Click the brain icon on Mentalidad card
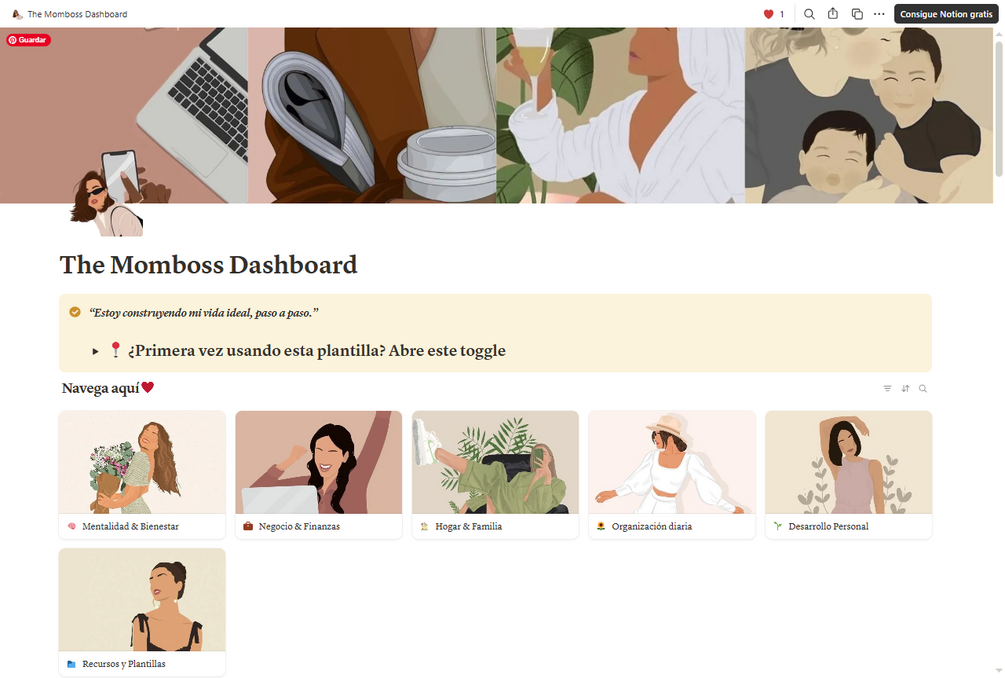Image resolution: width=1005 pixels, height=678 pixels. 72,526
